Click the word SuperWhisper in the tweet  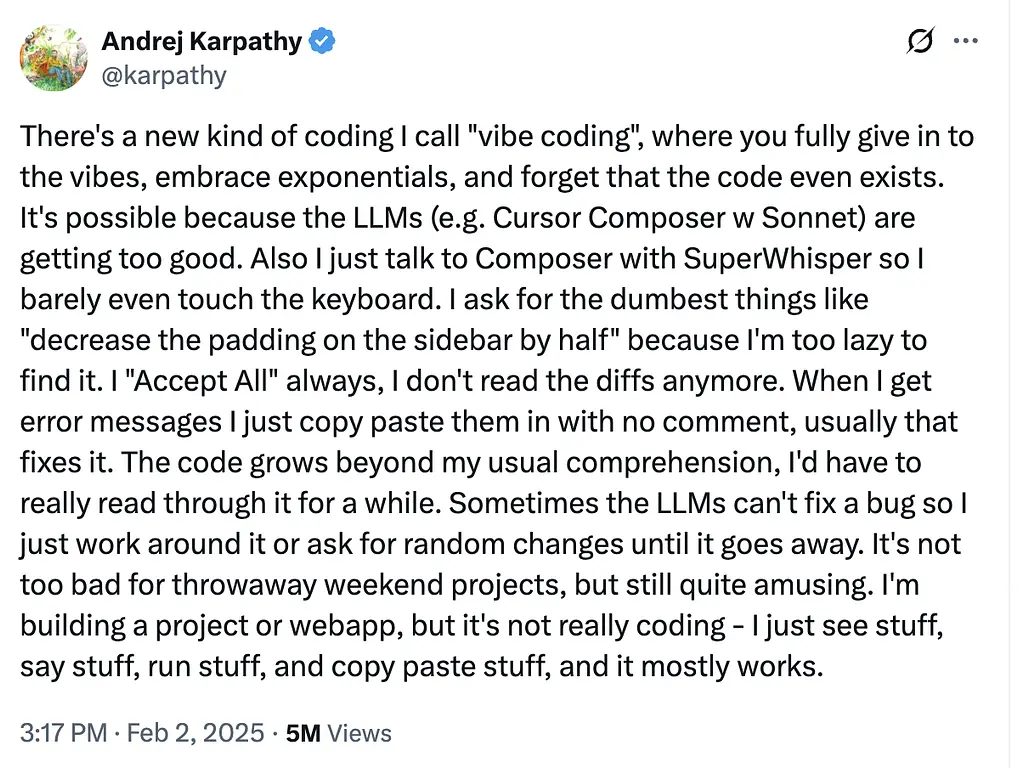[x=777, y=258]
